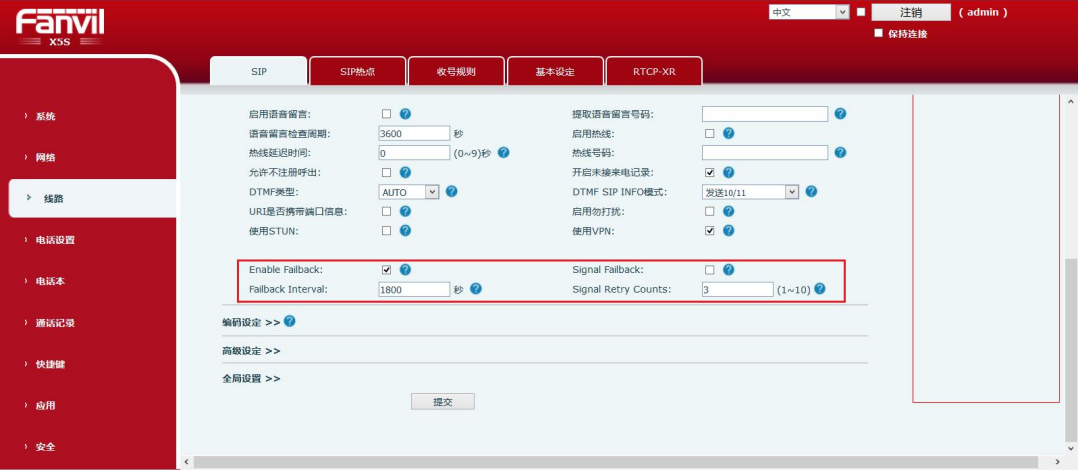Enable the Signal Failback checkbox

(x=710, y=270)
